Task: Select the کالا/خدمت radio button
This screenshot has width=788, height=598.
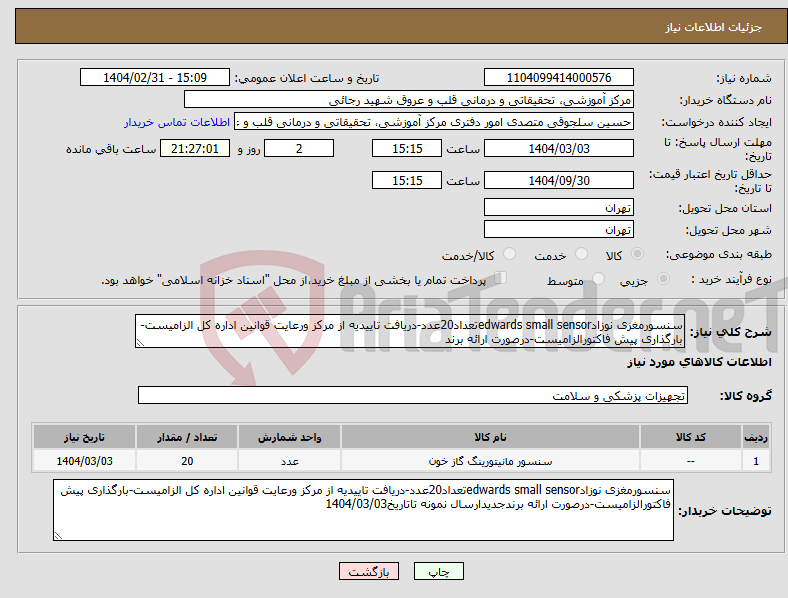Action: (x=510, y=254)
